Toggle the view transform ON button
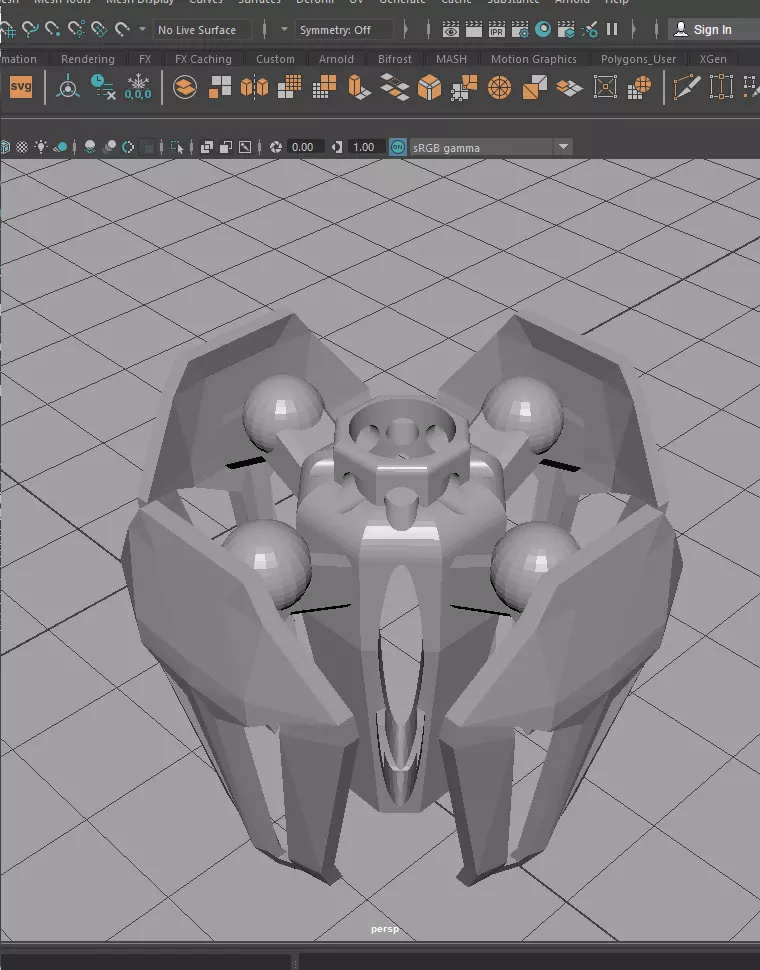This screenshot has height=970, width=760. point(398,147)
